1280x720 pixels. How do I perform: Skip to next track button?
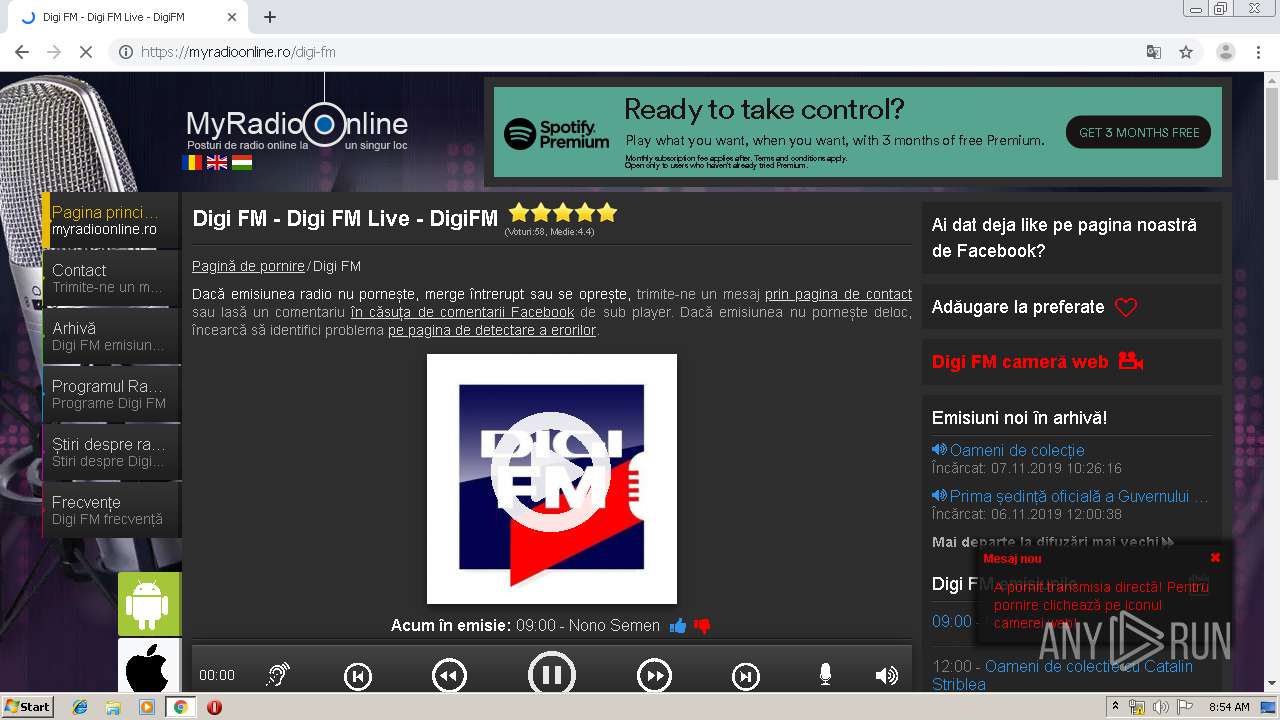[x=746, y=677]
